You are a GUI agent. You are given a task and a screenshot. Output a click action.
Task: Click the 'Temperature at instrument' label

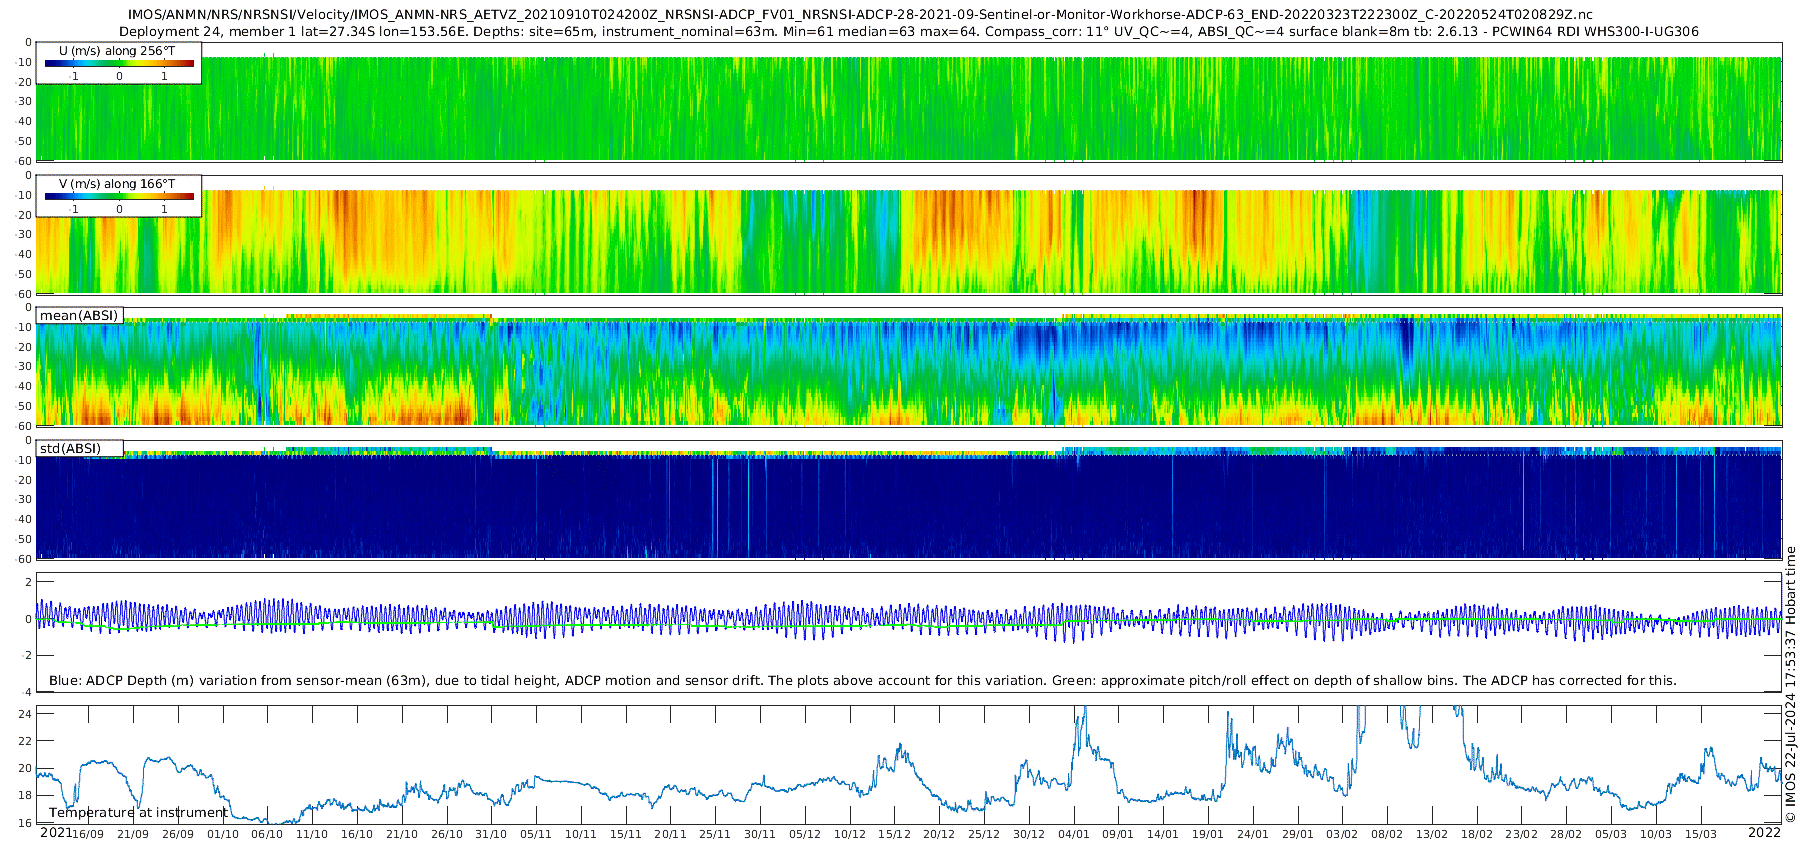point(138,812)
